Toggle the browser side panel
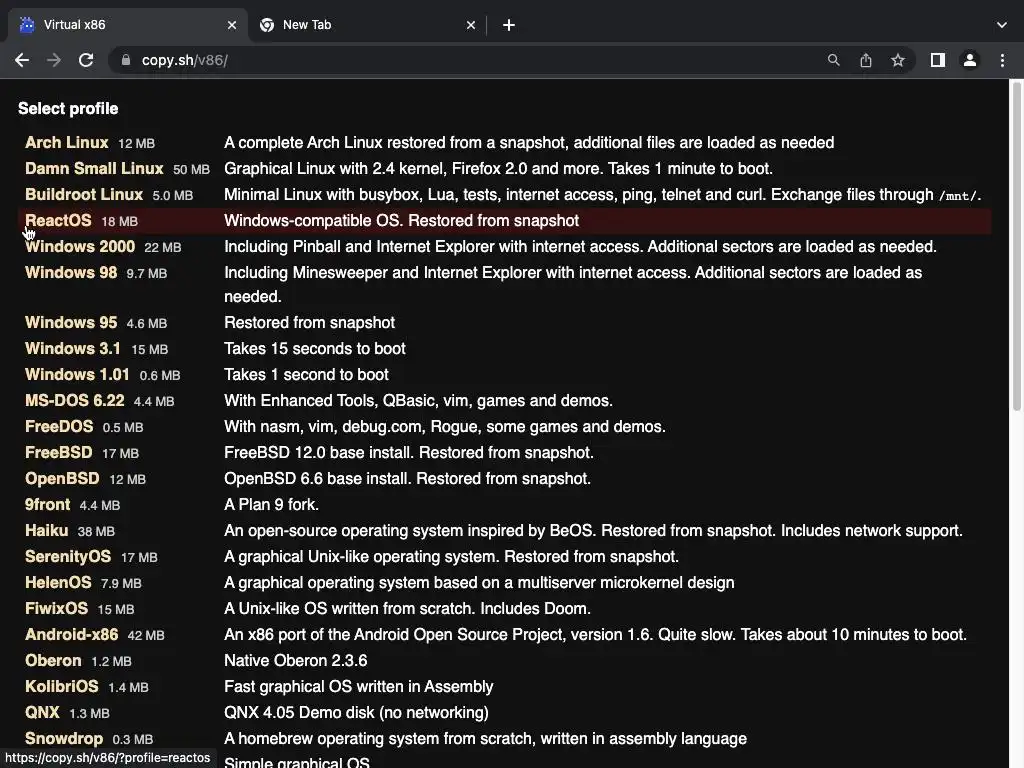 click(x=937, y=60)
